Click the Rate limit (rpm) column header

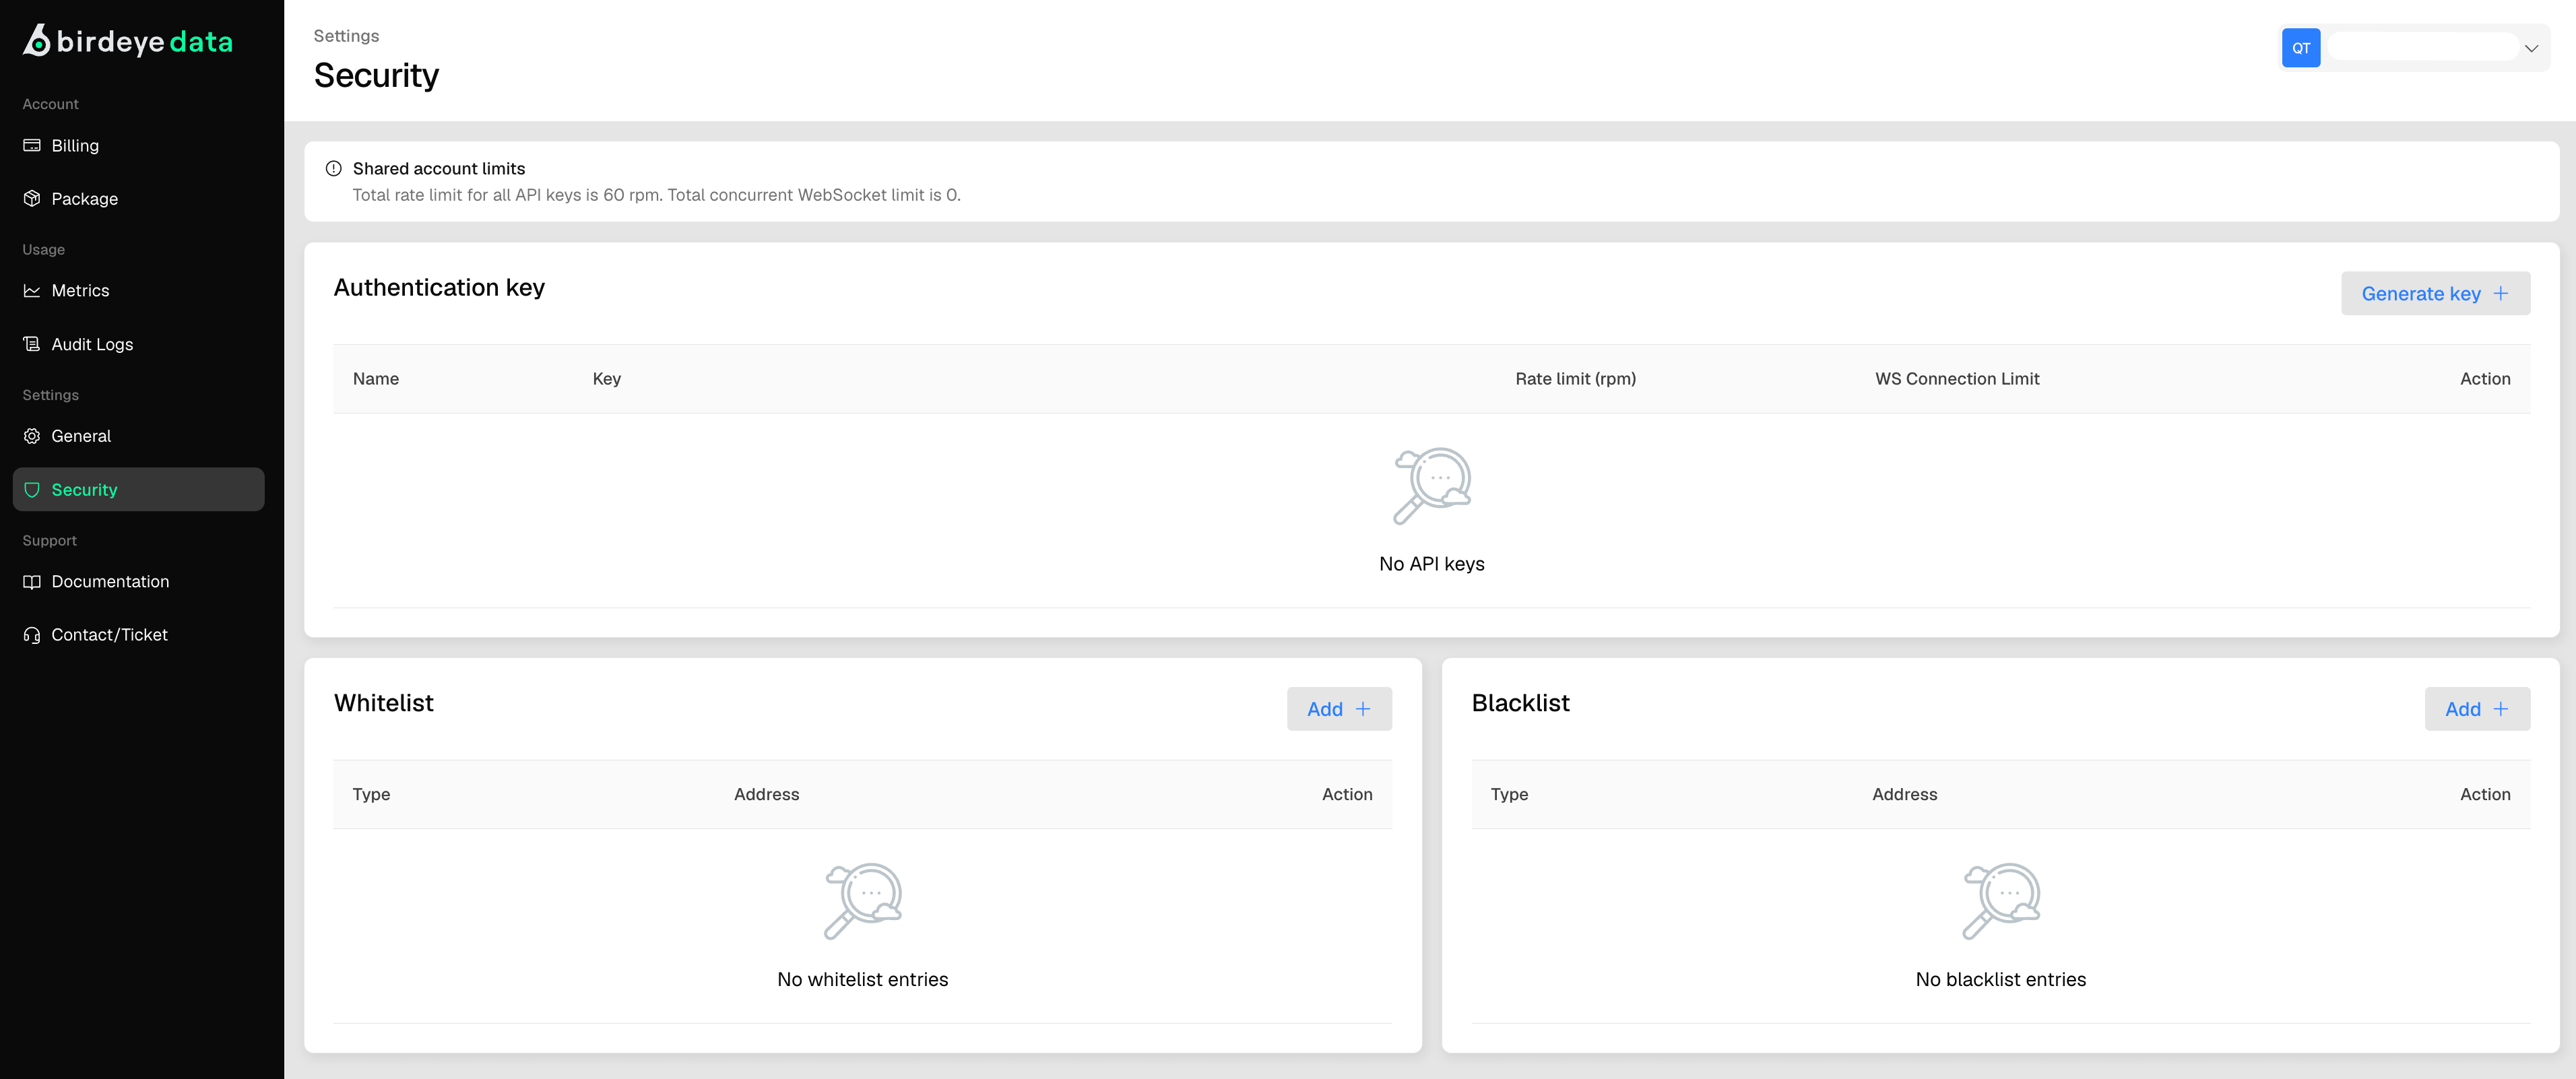(x=1575, y=378)
